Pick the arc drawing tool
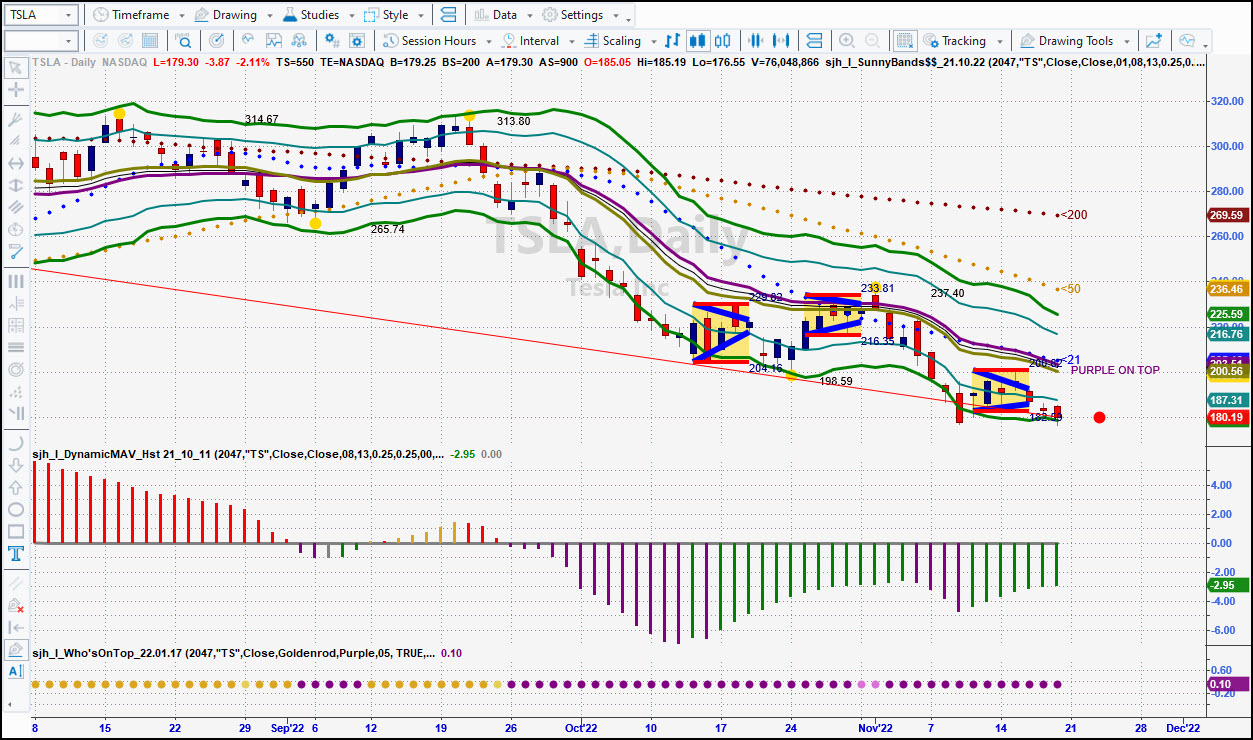Image resolution: width=1253 pixels, height=740 pixels. [15, 443]
